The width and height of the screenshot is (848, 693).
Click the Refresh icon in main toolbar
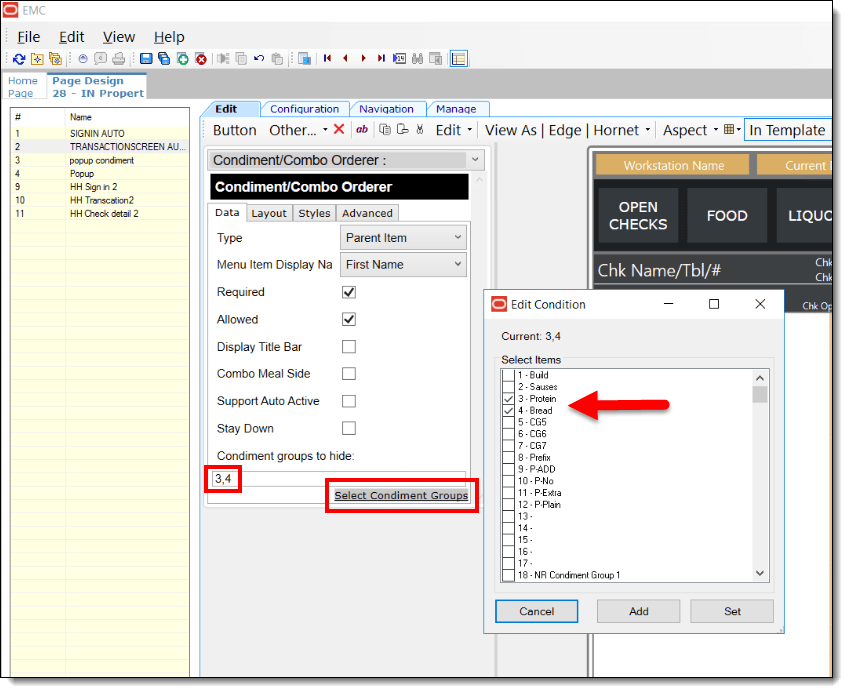(x=19, y=59)
